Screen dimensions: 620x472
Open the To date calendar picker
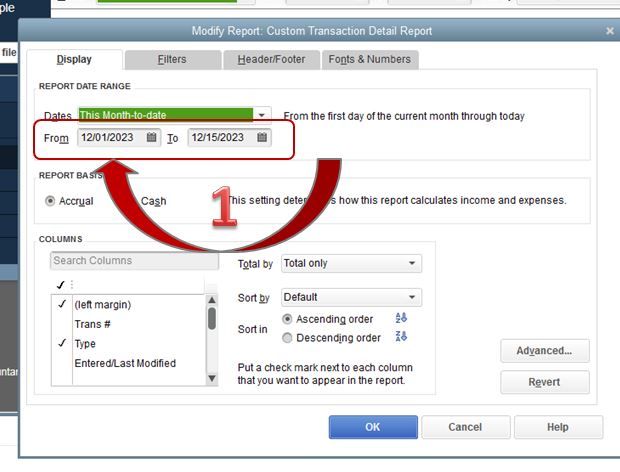point(262,137)
